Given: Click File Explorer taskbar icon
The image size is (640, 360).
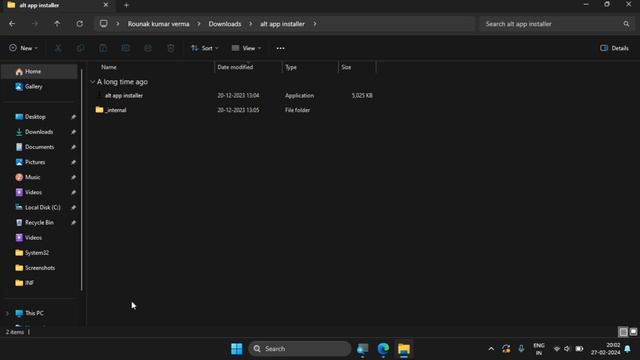Looking at the screenshot, I should tap(404, 349).
